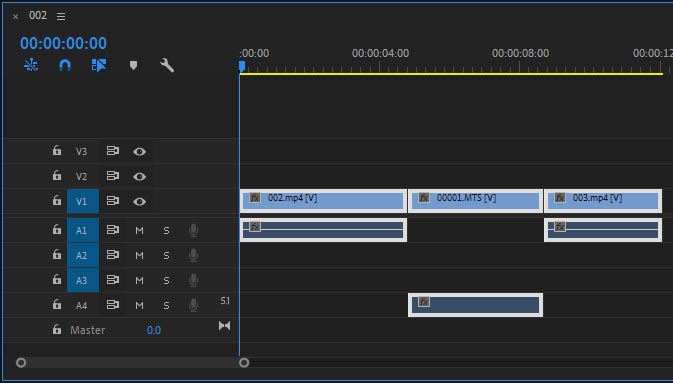Mute track A2

pos(139,255)
